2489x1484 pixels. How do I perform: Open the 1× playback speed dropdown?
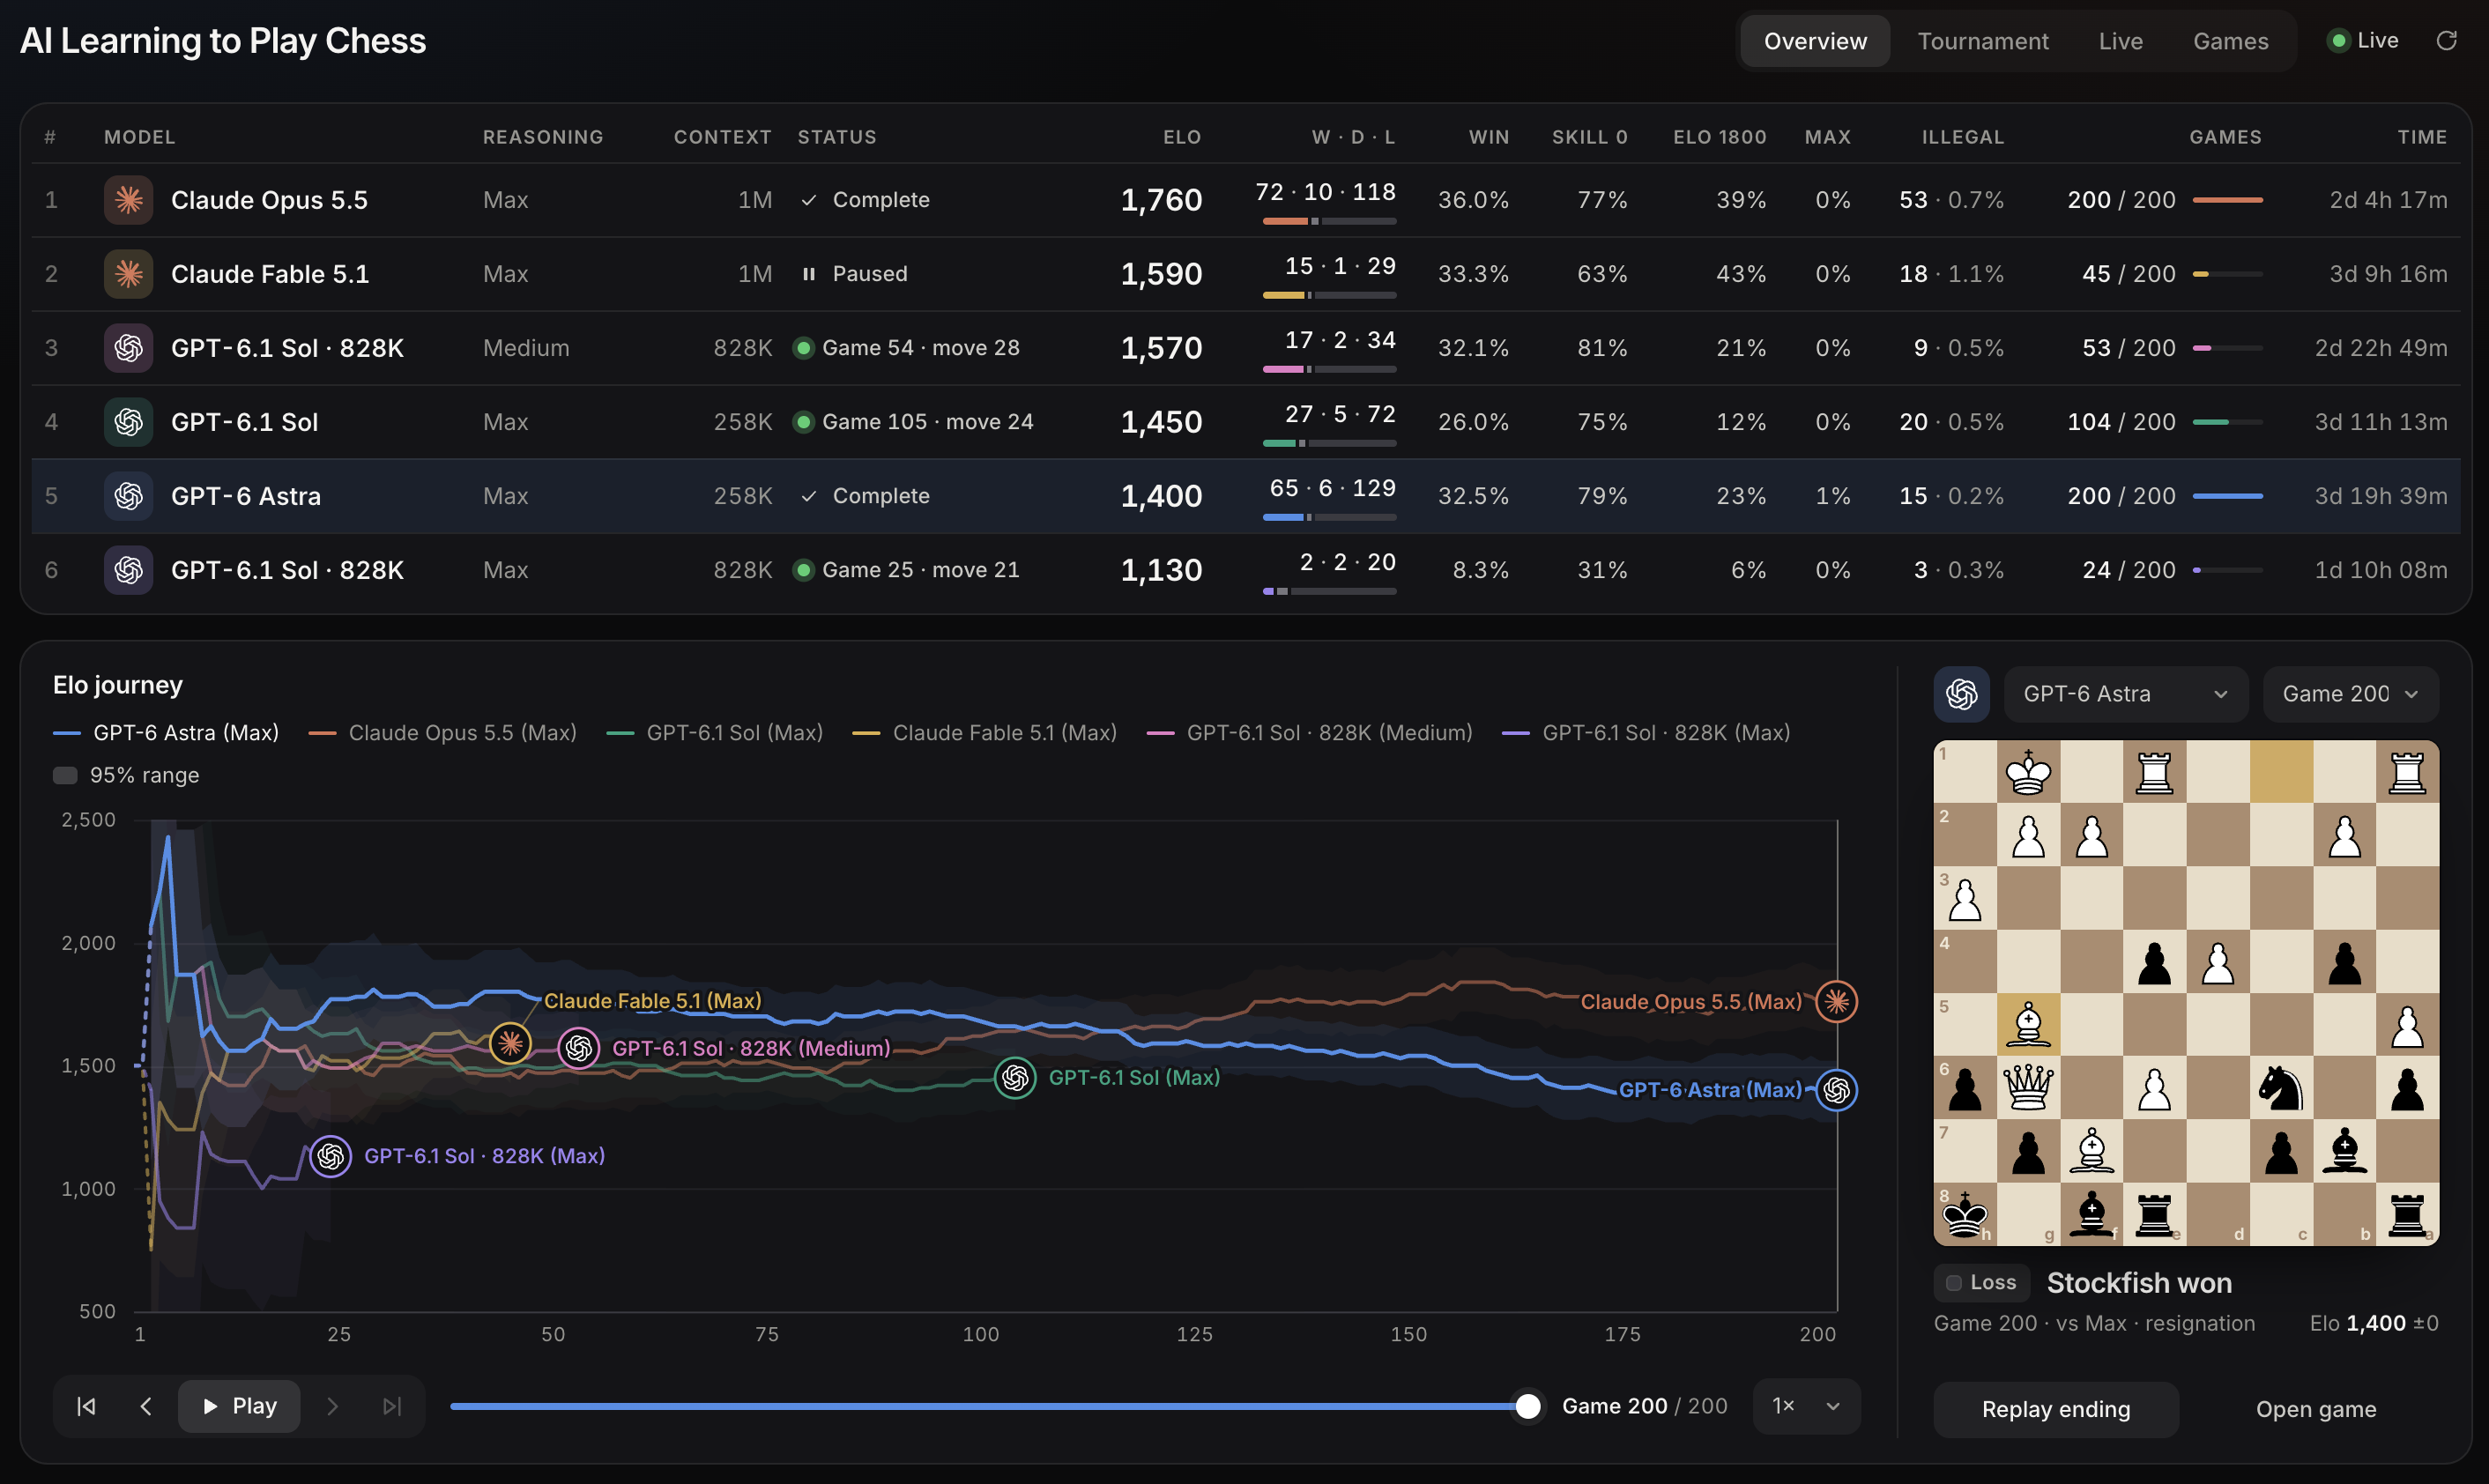point(1806,1406)
